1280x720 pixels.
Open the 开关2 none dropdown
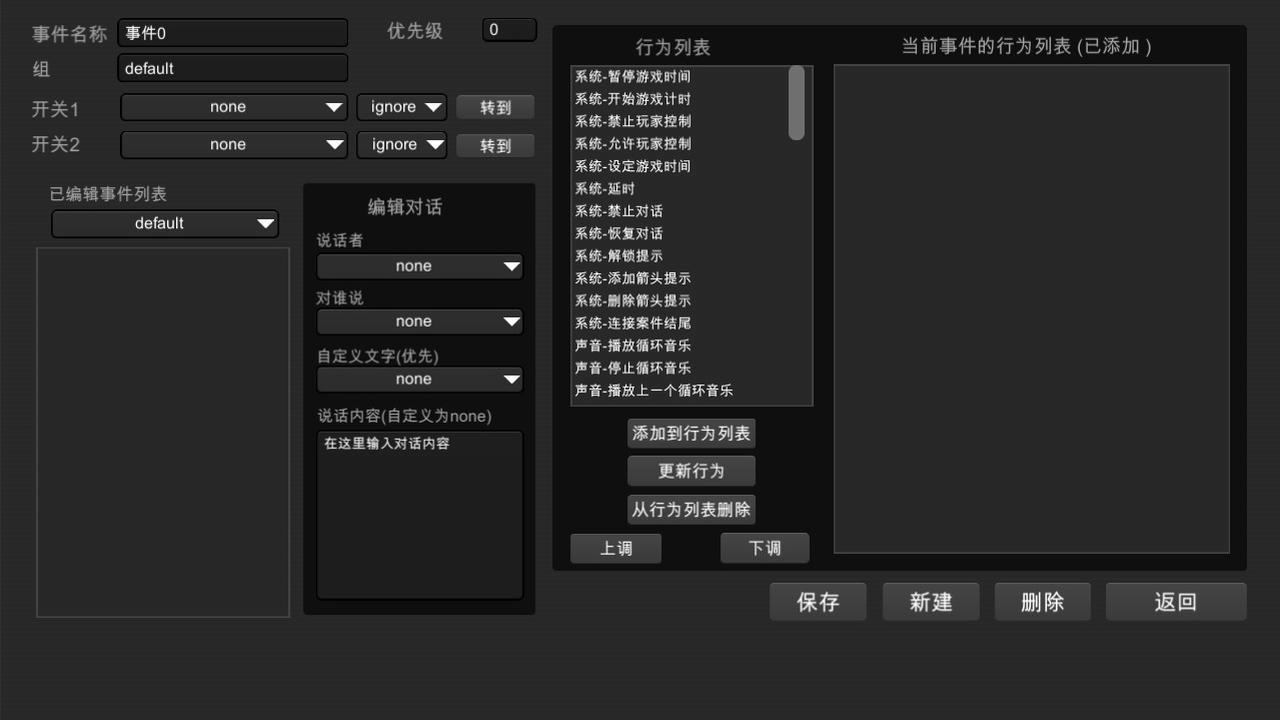coord(234,145)
